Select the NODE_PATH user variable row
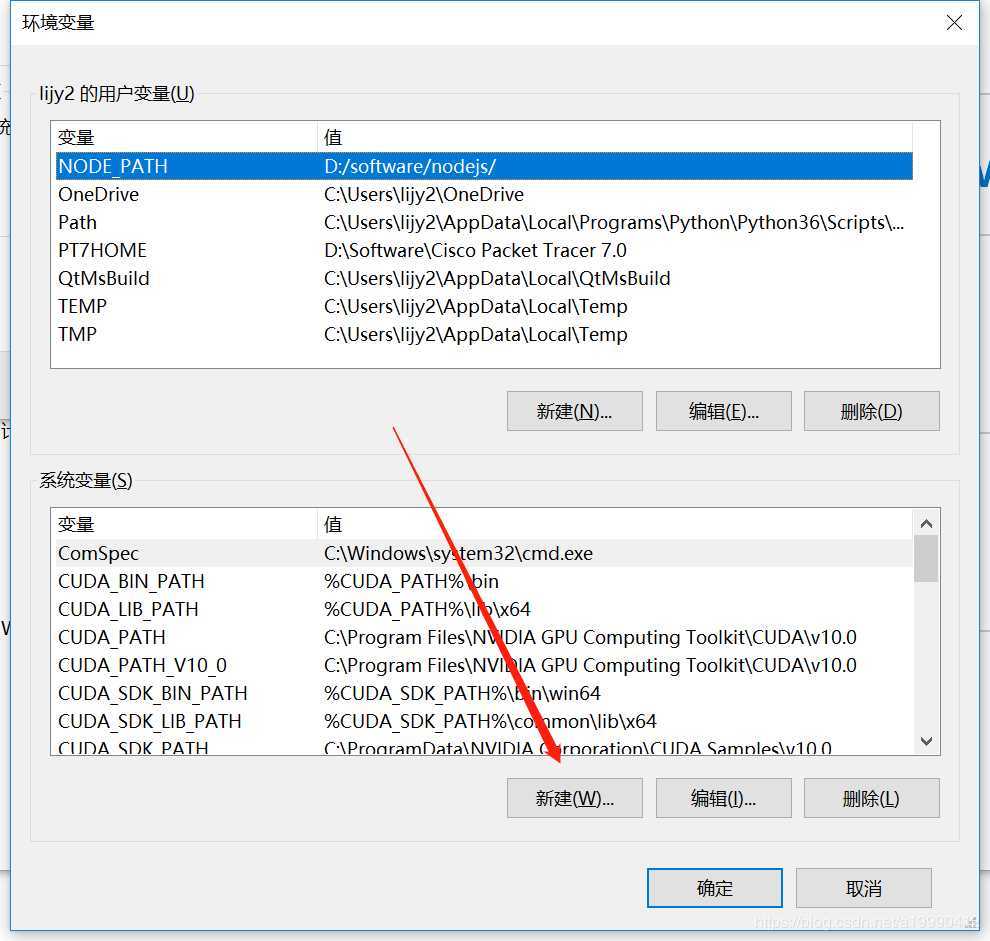The image size is (990, 941). 484,166
